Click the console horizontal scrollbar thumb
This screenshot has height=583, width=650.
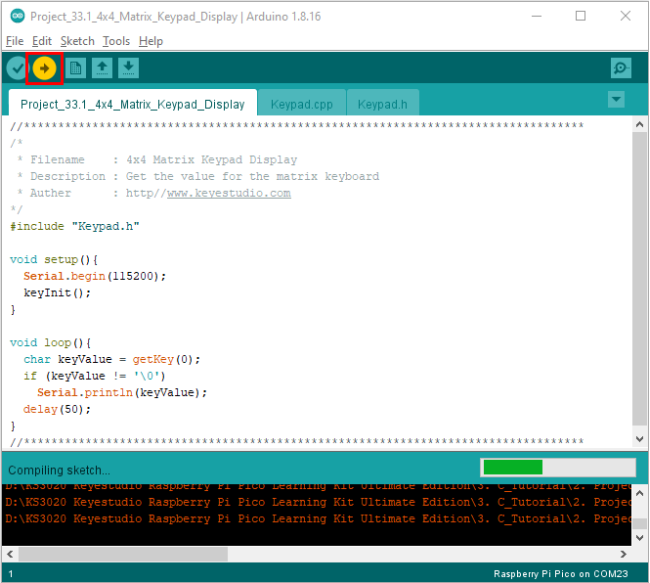coord(123,554)
